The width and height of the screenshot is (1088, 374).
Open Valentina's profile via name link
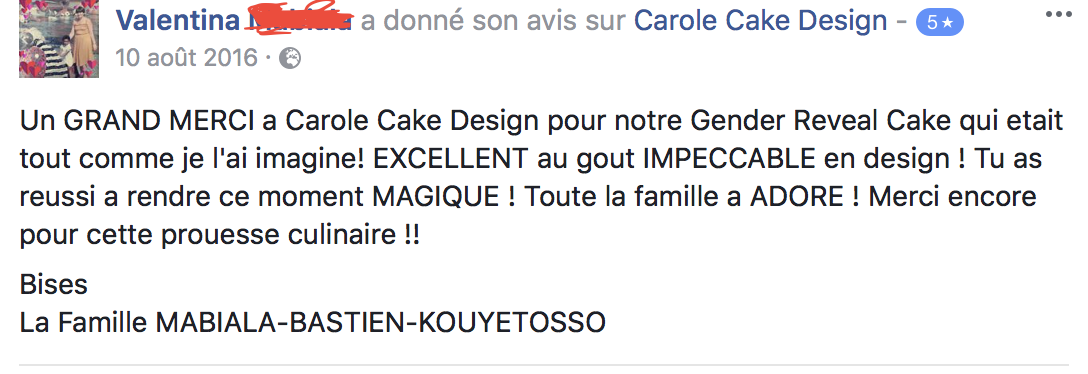click(178, 22)
